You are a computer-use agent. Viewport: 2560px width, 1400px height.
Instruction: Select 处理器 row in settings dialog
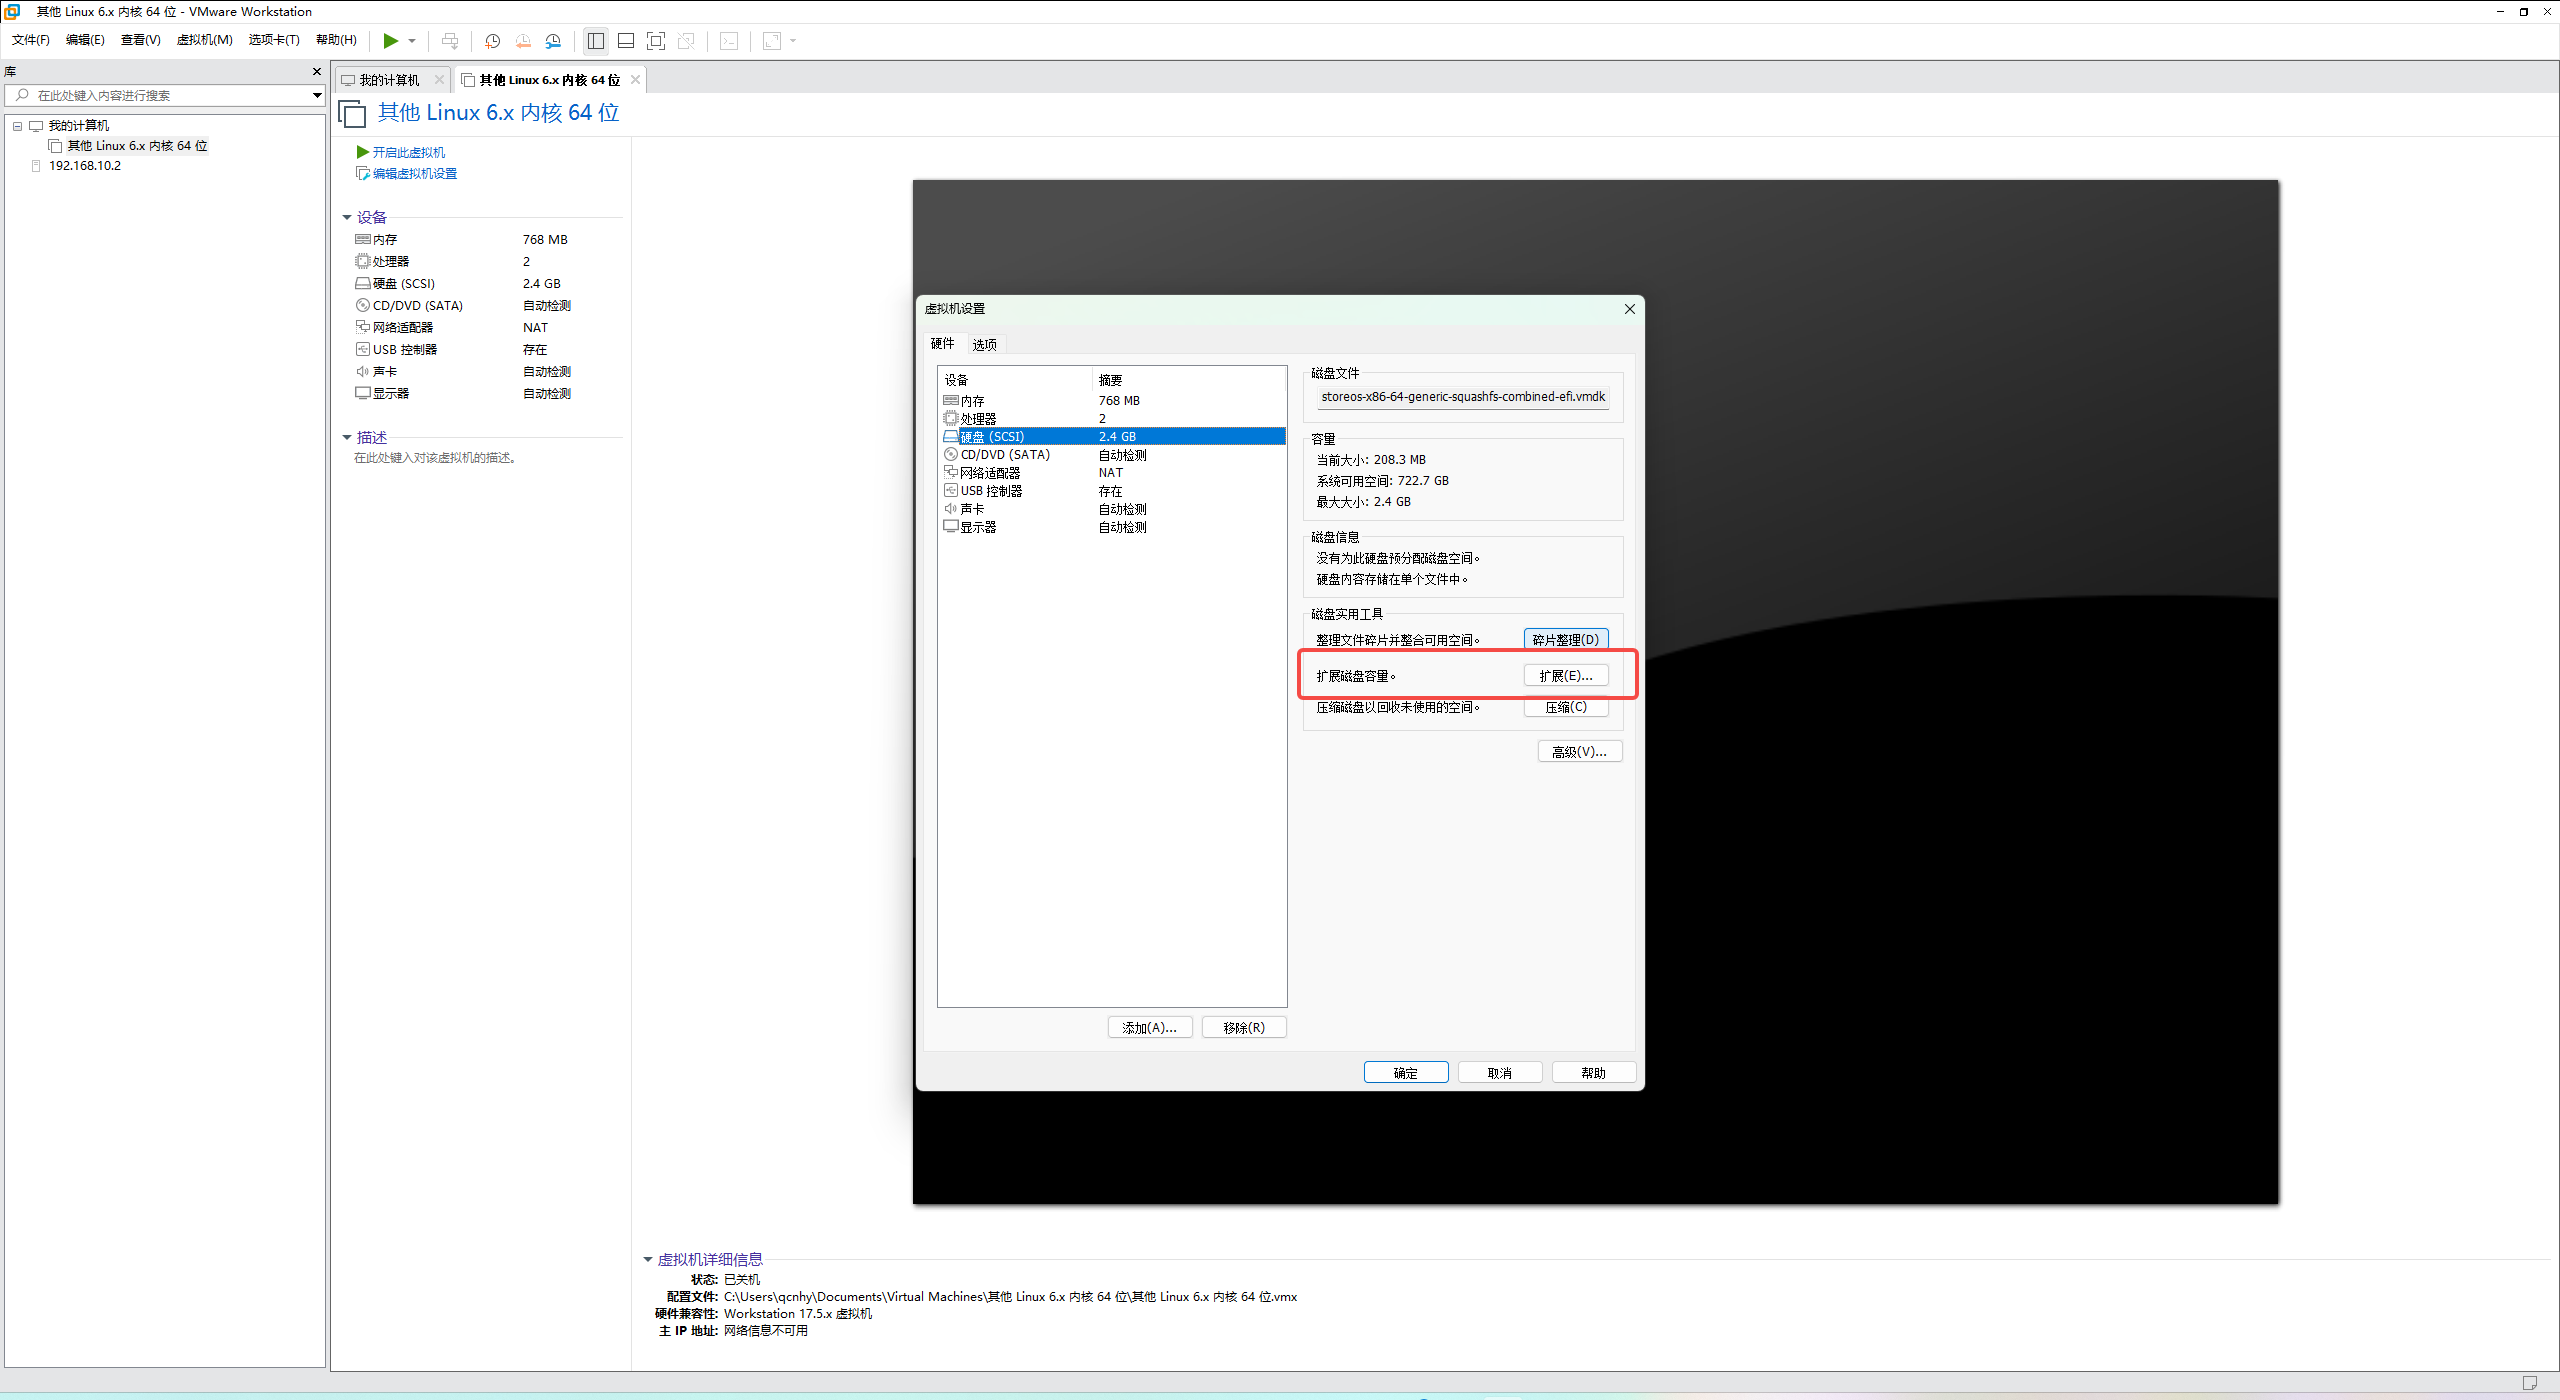click(x=1112, y=419)
